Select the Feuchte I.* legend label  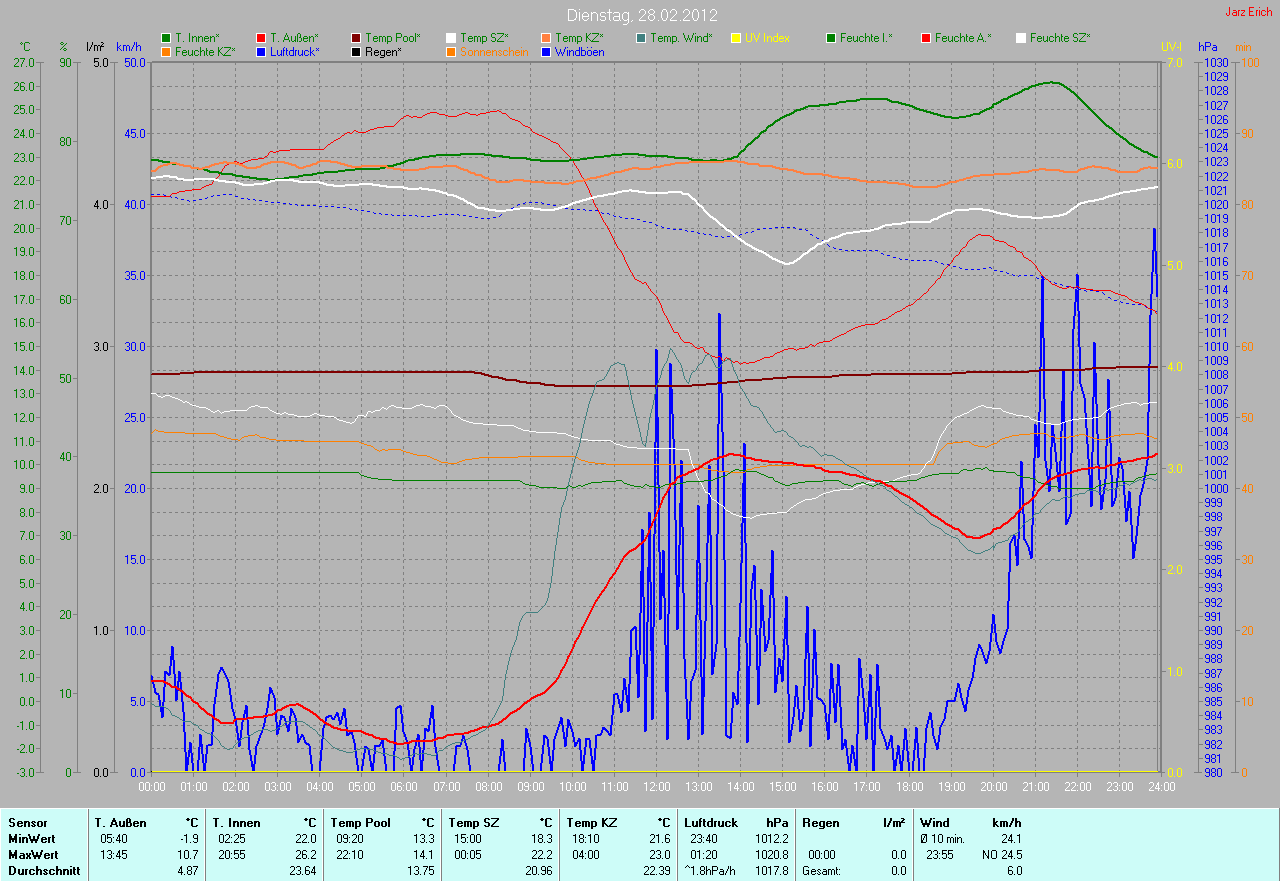coord(866,38)
